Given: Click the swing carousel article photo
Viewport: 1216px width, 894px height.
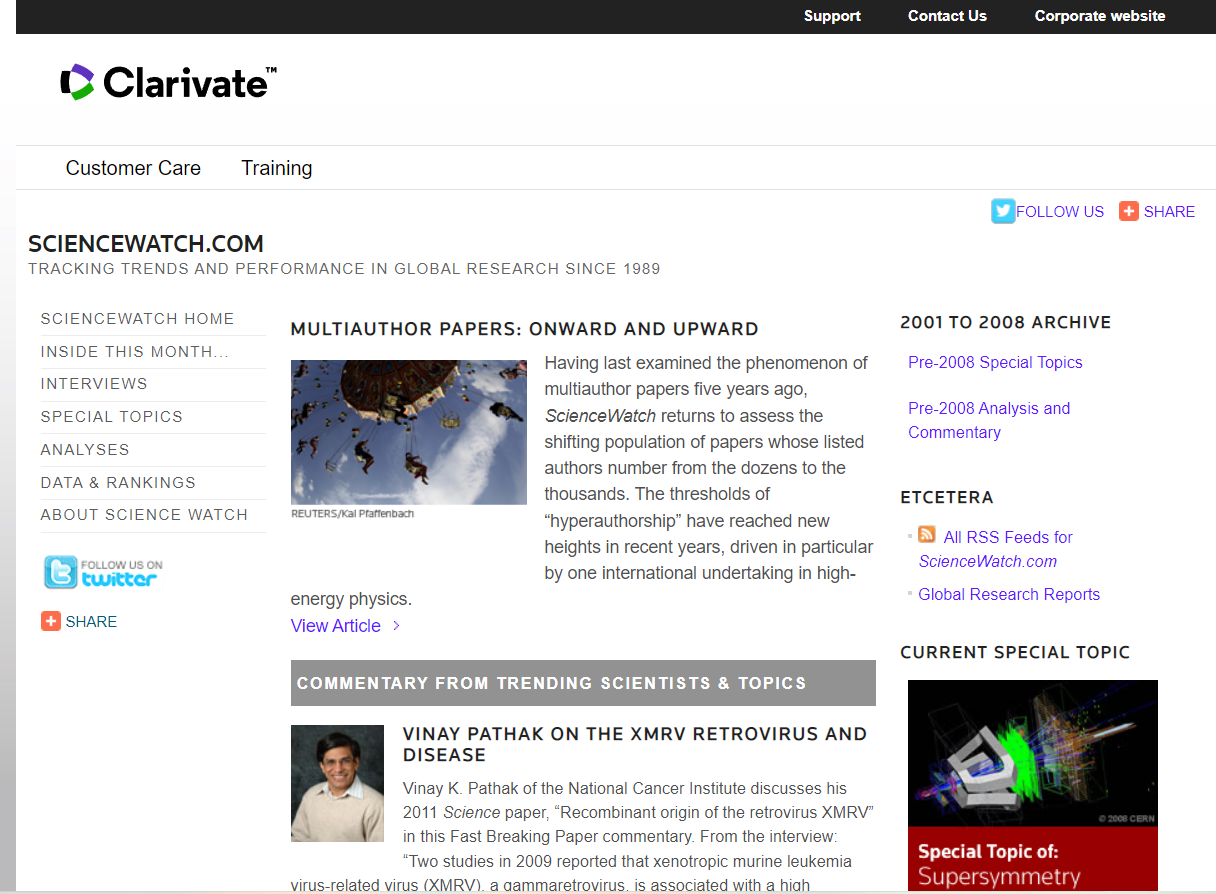Looking at the screenshot, I should point(409,432).
